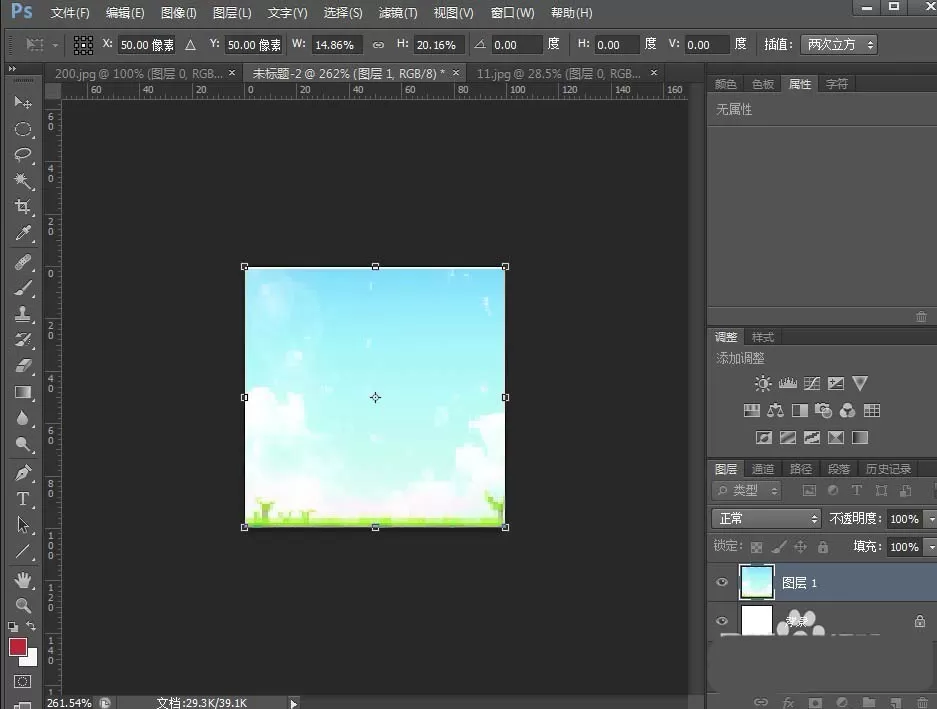
Task: Toggle lock position
Action: (x=800, y=547)
